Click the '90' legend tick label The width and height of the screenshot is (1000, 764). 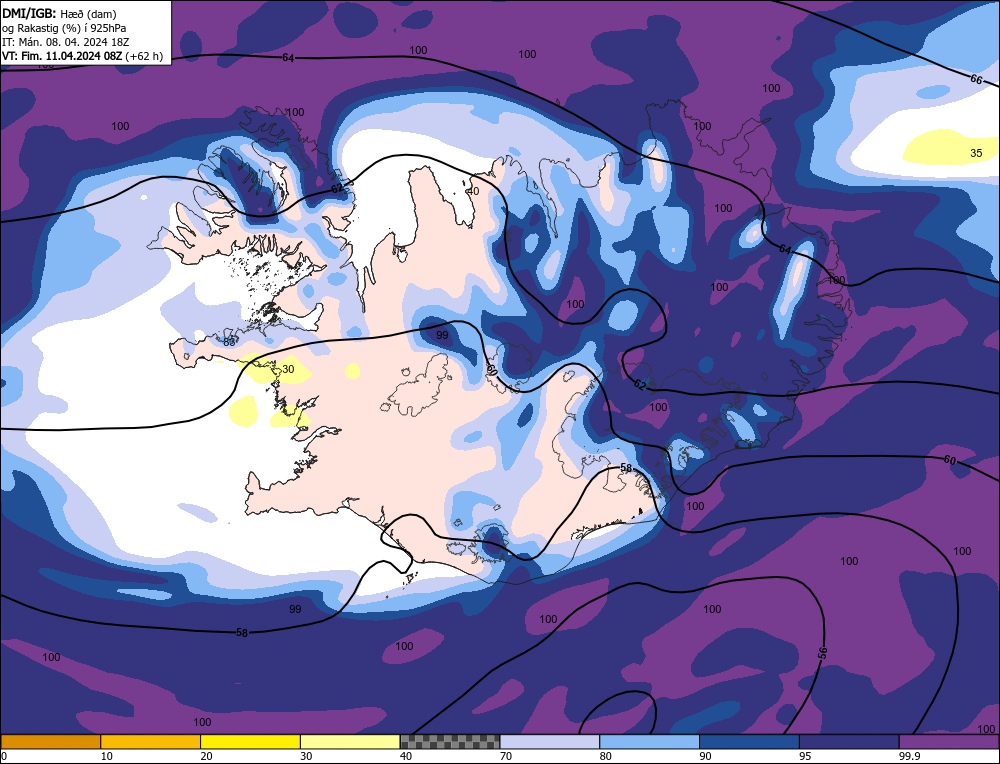point(706,756)
